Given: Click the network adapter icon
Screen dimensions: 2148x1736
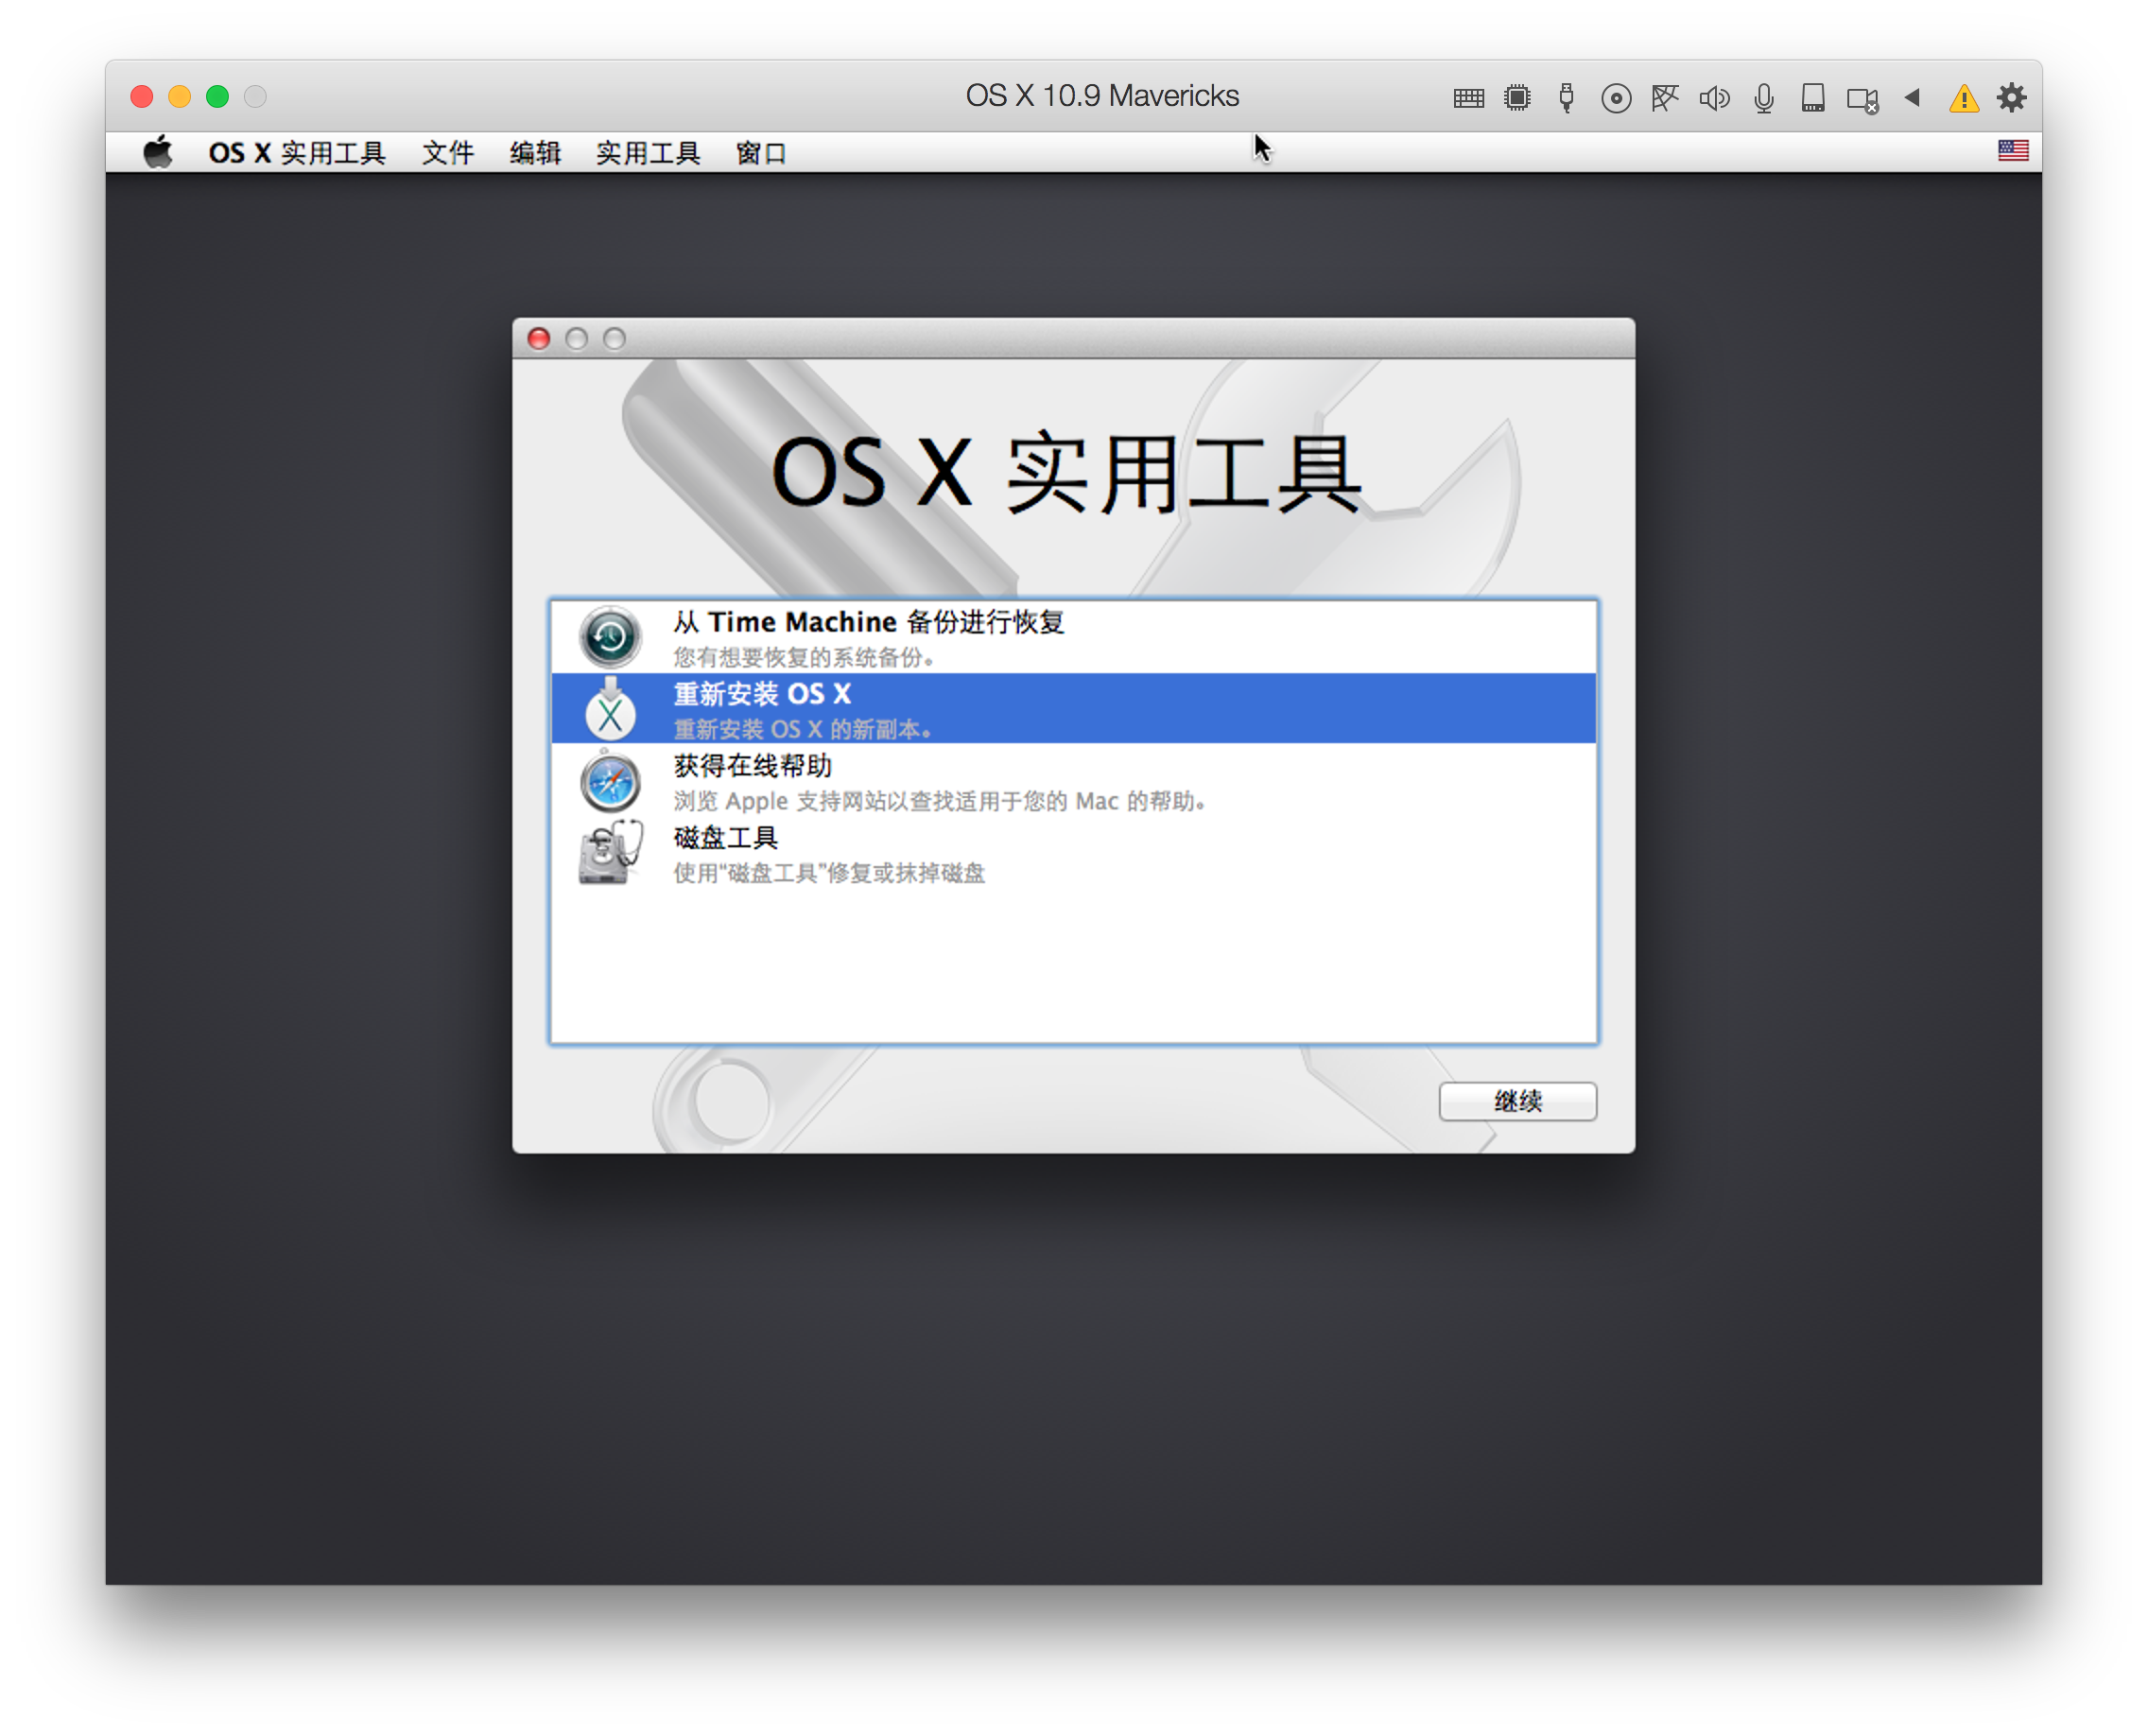Looking at the screenshot, I should (1664, 97).
